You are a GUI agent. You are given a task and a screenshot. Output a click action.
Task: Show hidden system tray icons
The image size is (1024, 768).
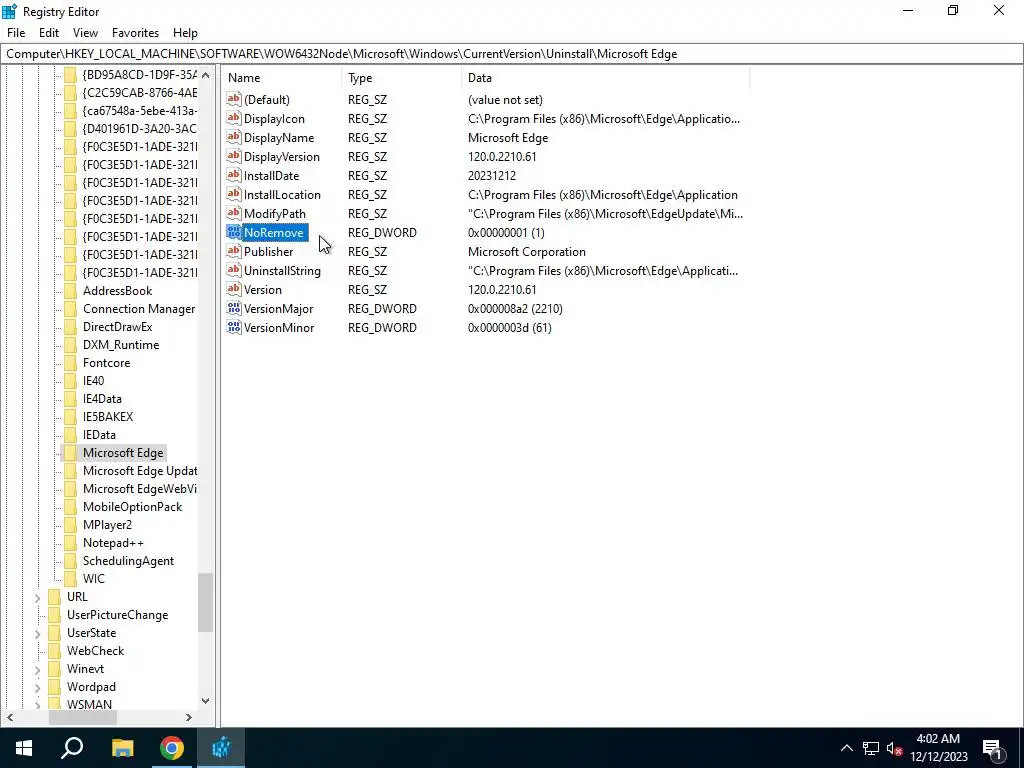tap(846, 748)
